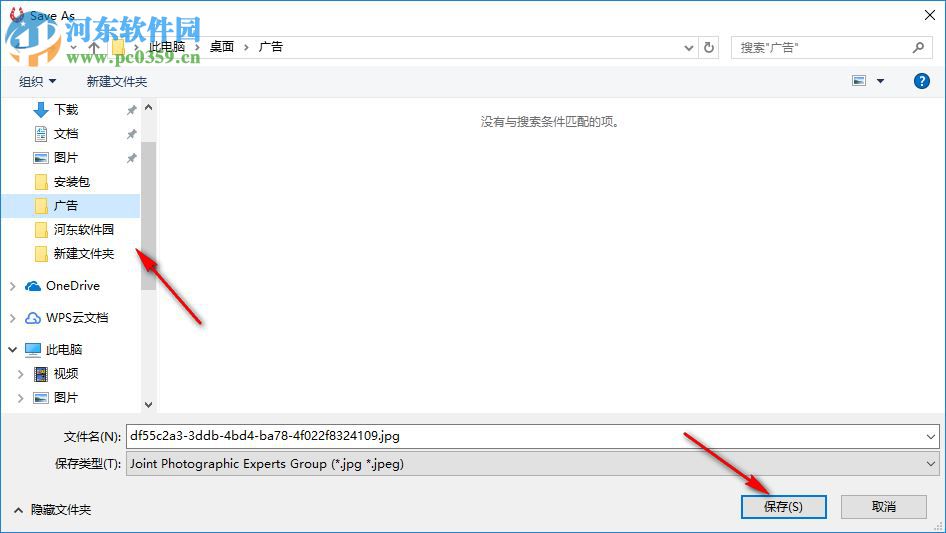
Task: Open the 新建文件夹 folder in sidebar
Action: coord(83,254)
